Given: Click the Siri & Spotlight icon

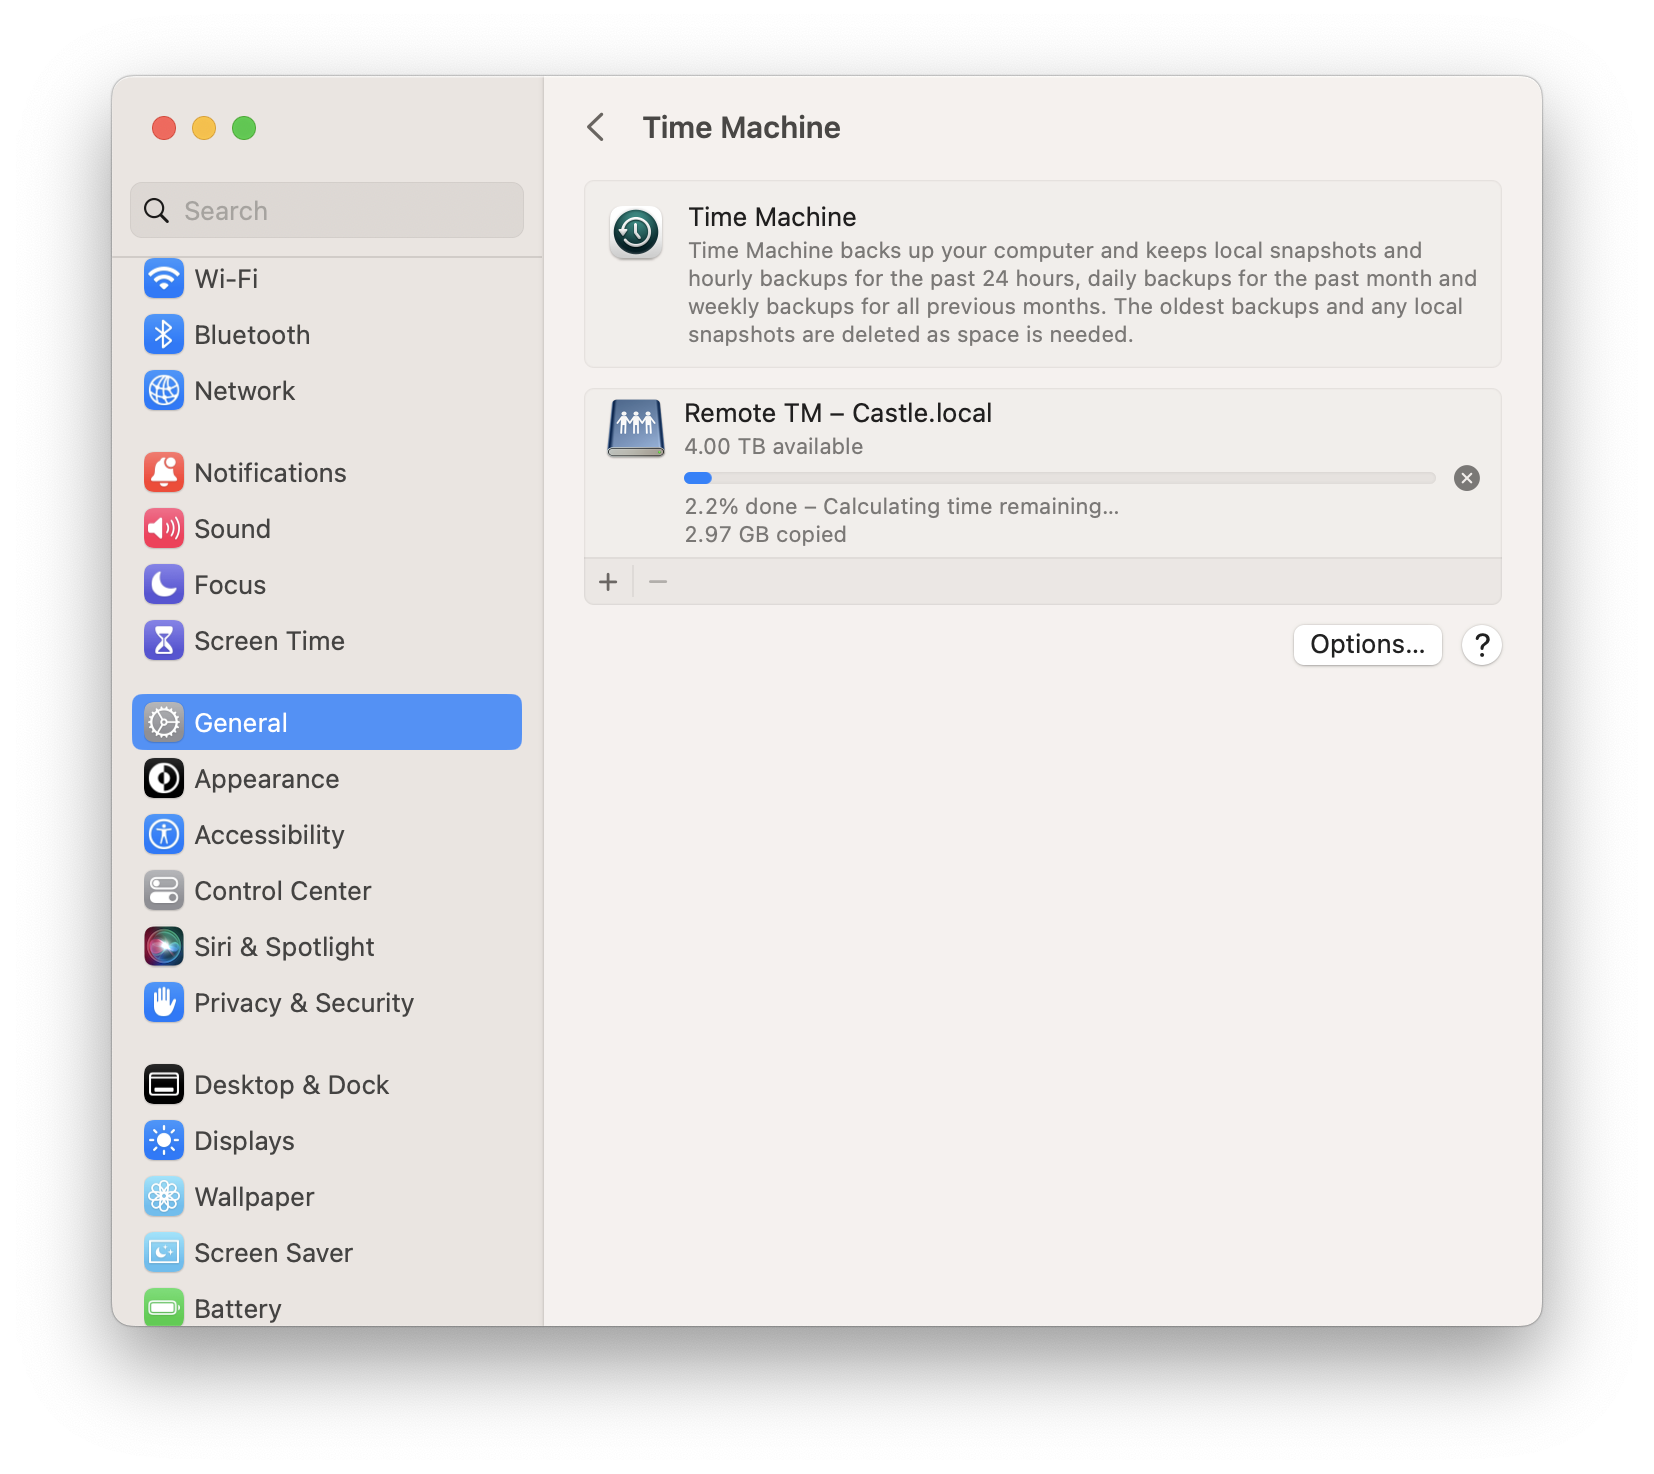Looking at the screenshot, I should pos(164,947).
